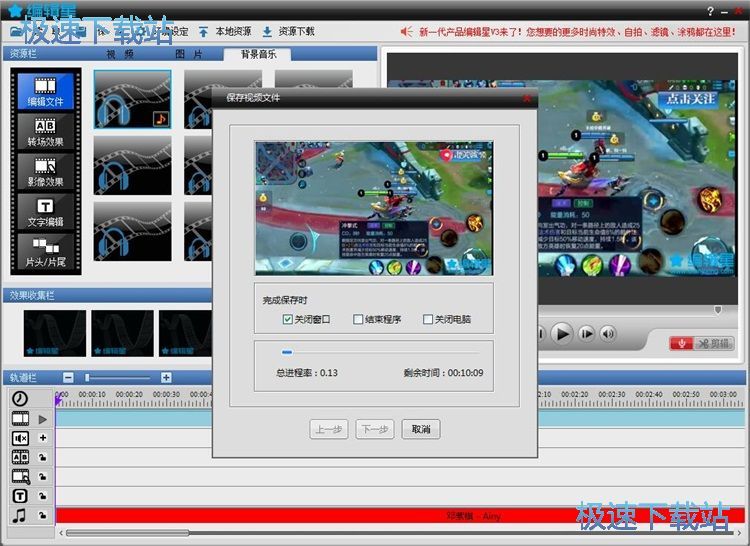750x546 pixels.
Task: Click the clock icon on timeline ruler row
Action: [20, 398]
